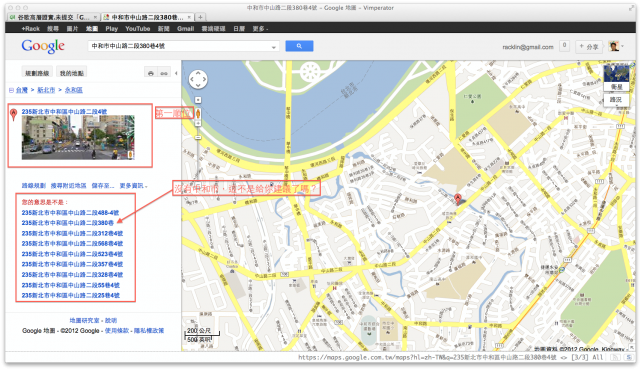Click the 隱私權政策 privacy policy link
The image size is (640, 370).
149,331
